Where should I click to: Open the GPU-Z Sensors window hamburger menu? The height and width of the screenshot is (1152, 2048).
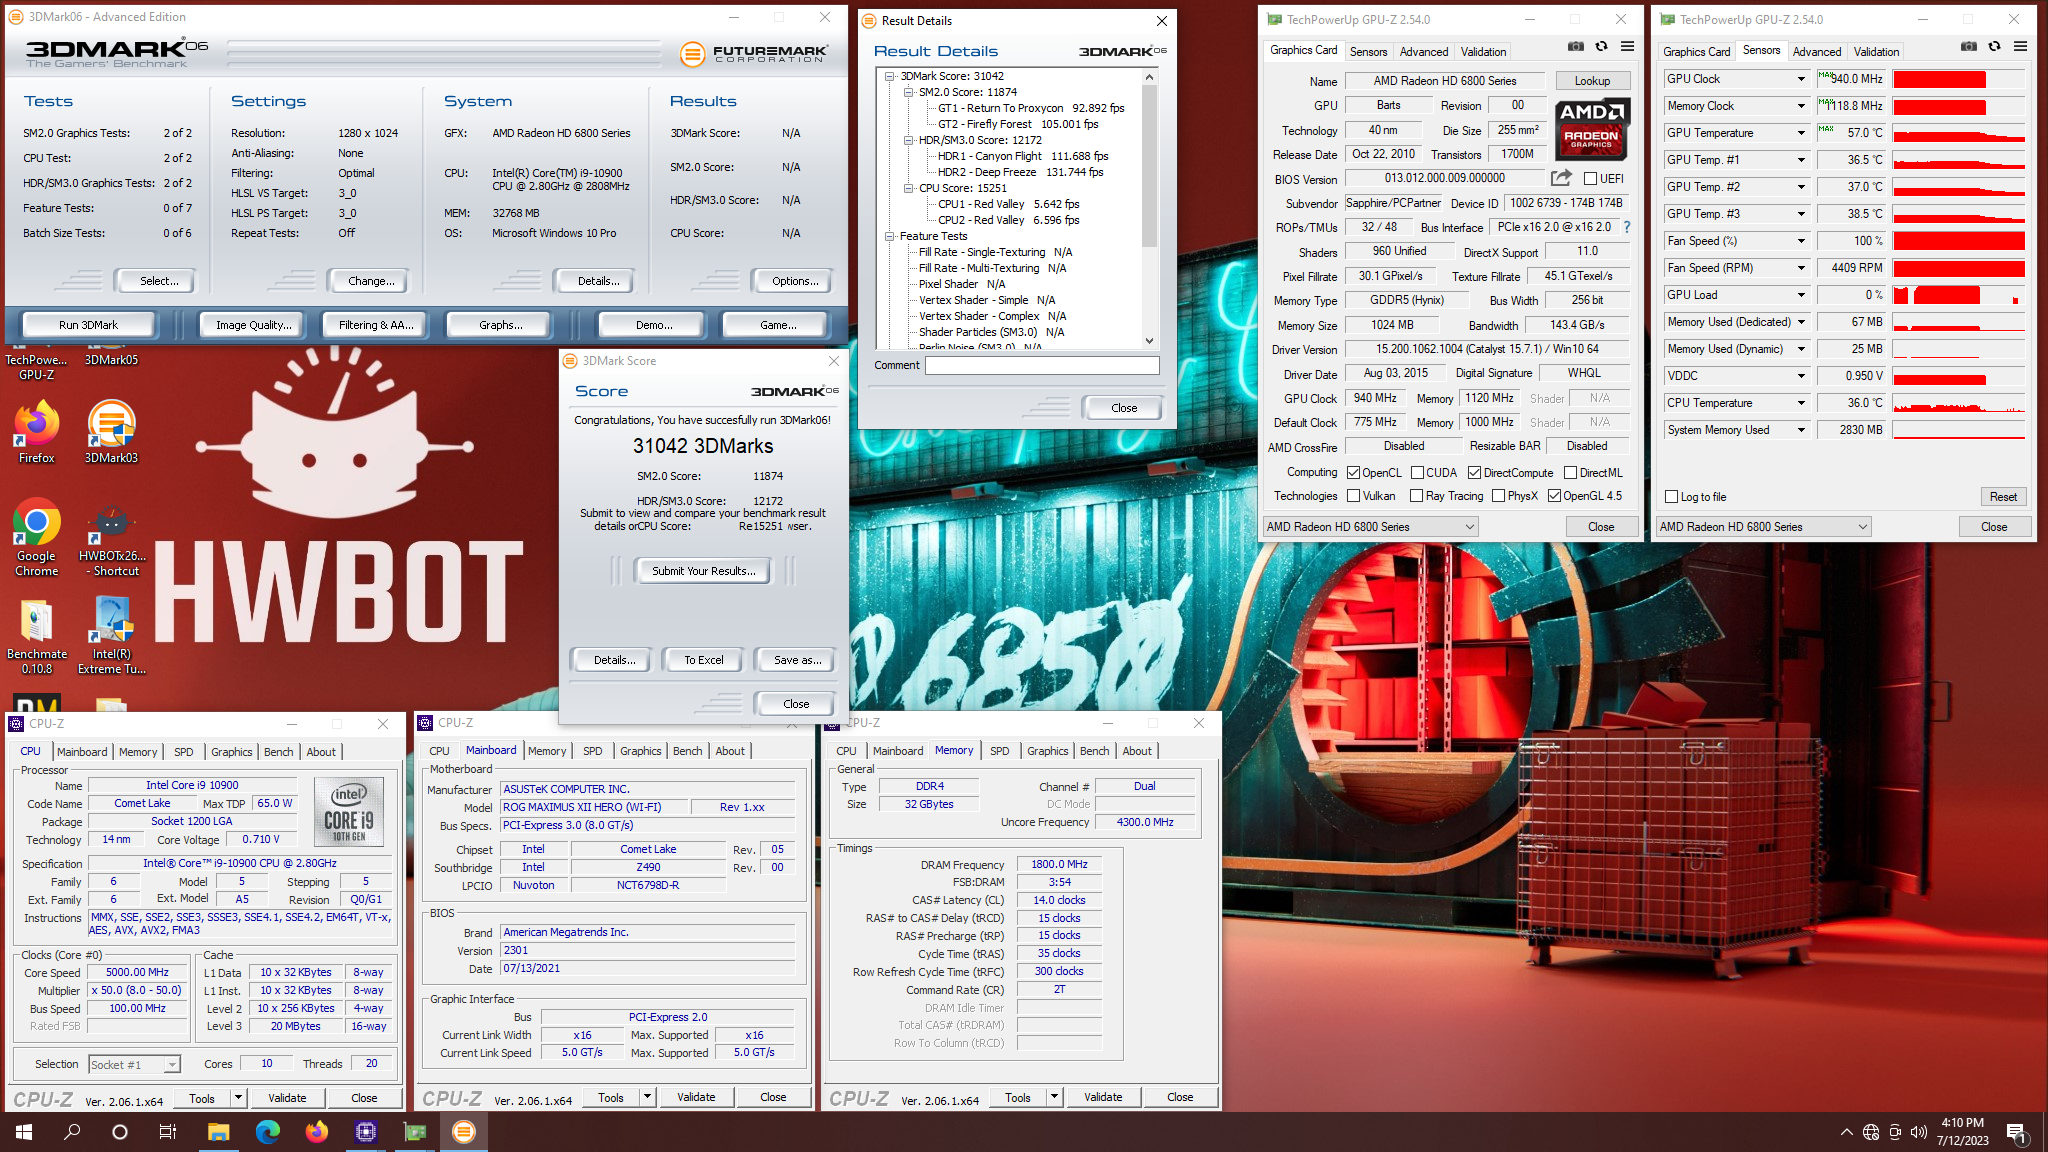coord(2020,47)
